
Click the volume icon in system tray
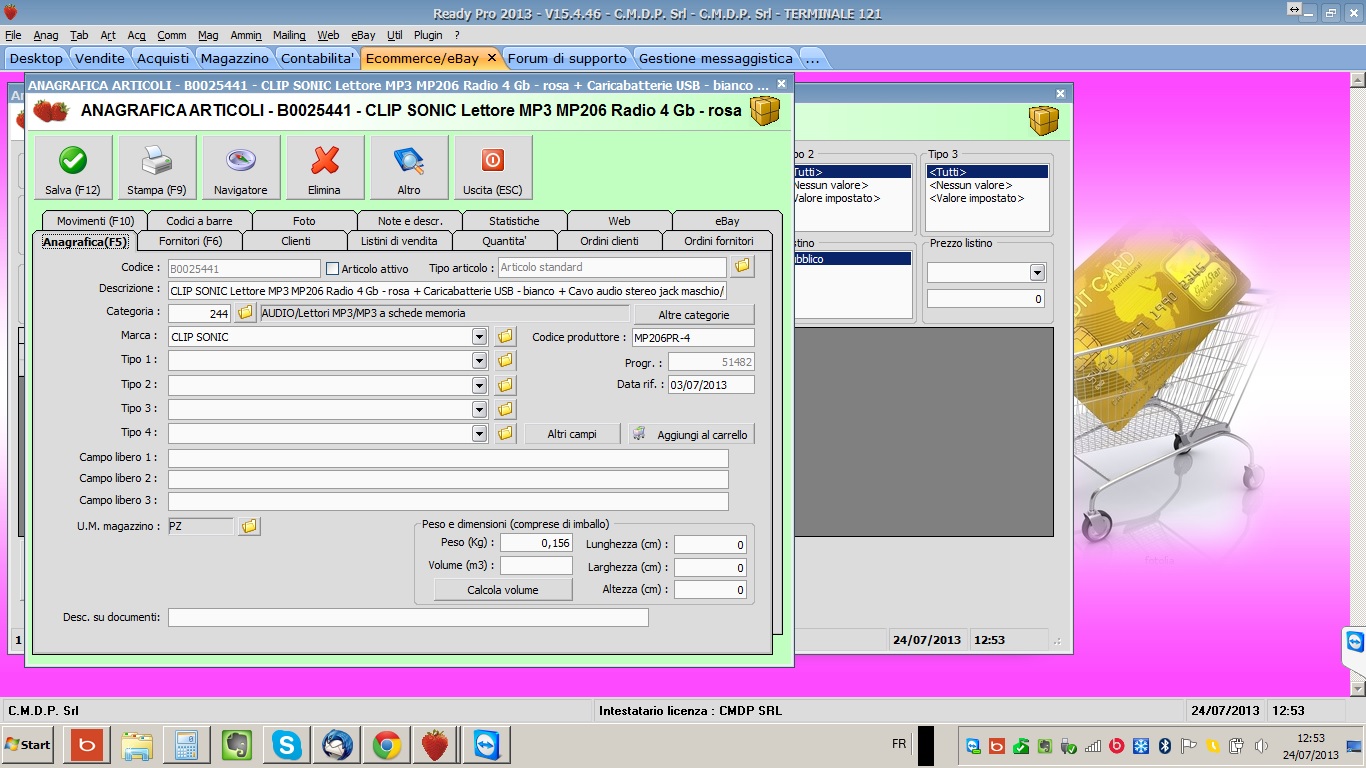coord(1261,746)
